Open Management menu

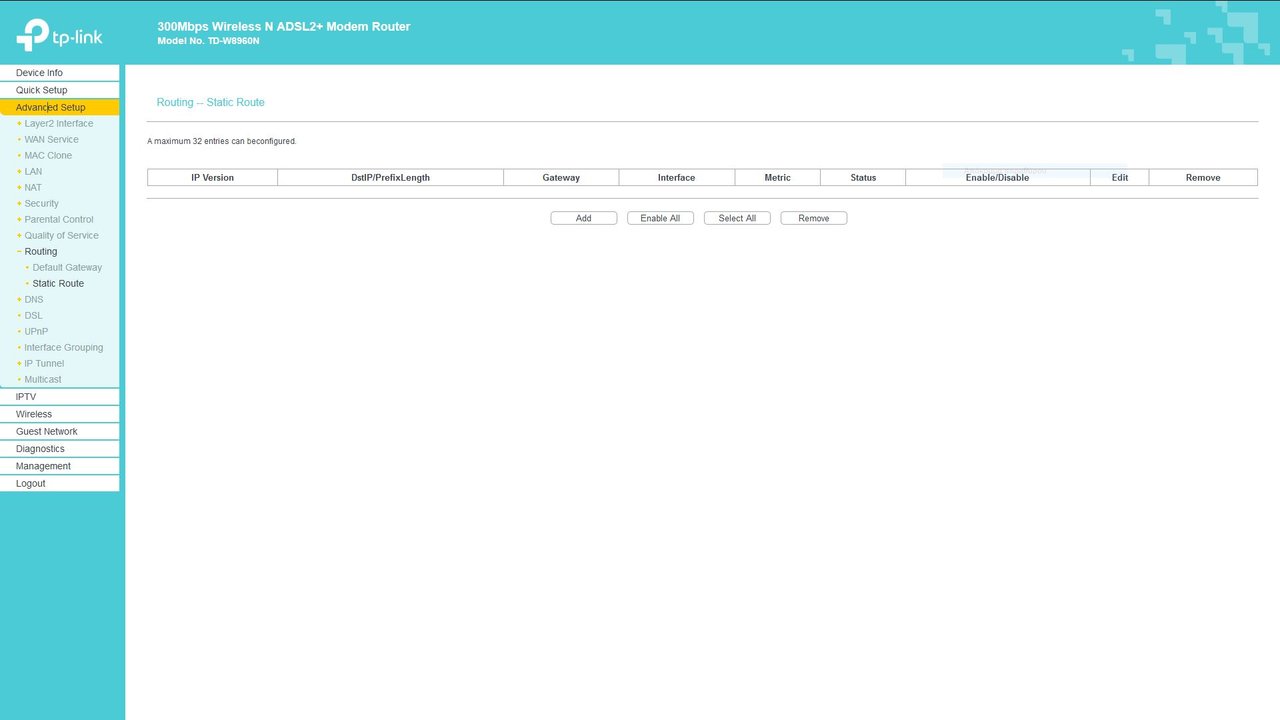click(59, 466)
